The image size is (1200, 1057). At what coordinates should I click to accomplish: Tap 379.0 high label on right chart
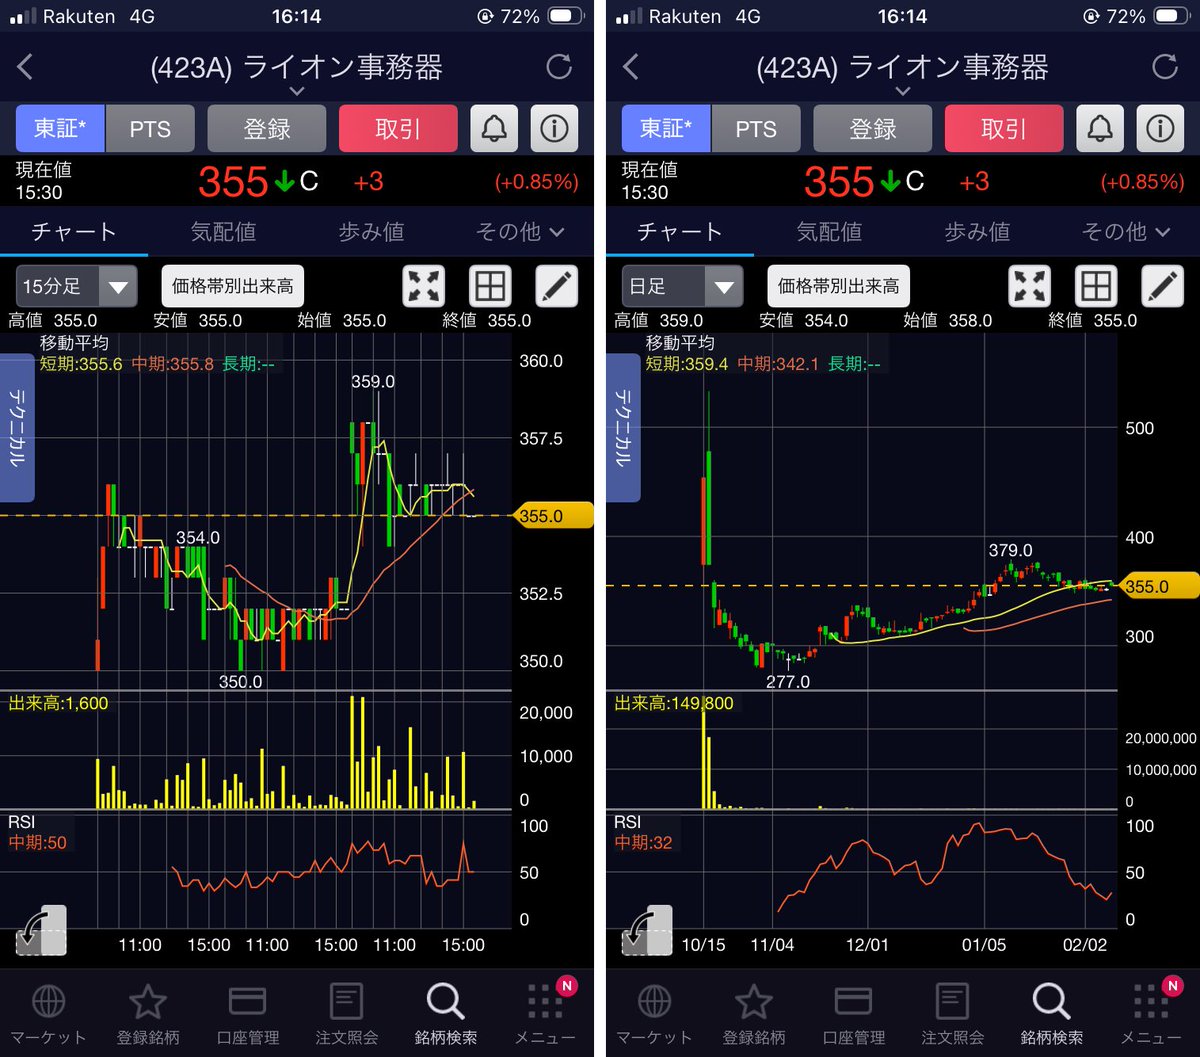(1010, 550)
